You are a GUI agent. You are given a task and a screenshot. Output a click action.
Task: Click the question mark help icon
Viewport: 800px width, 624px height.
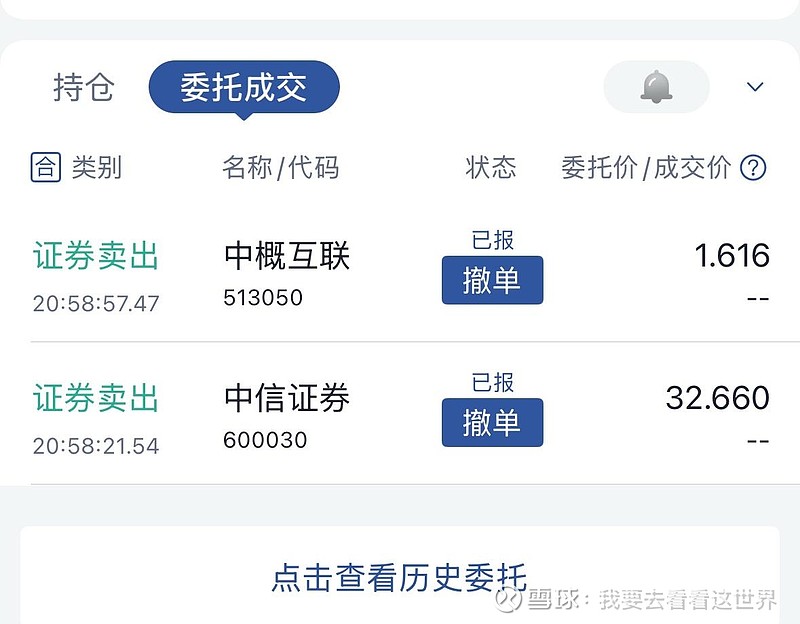click(x=753, y=168)
